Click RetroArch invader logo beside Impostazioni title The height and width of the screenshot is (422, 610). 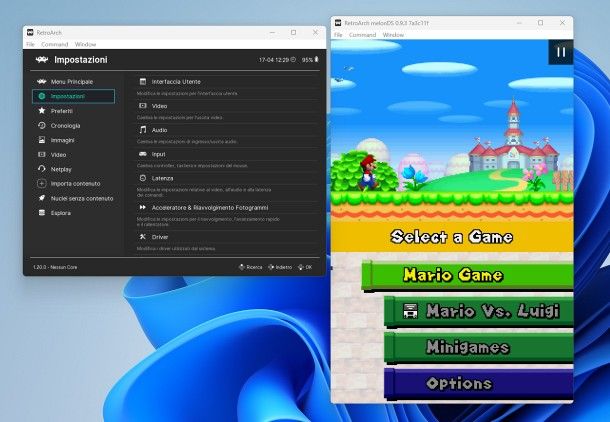[42, 60]
